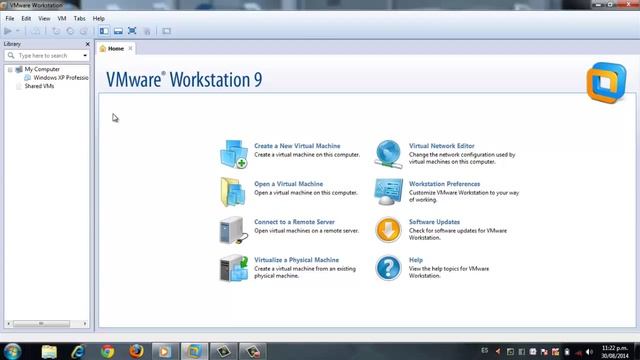The image size is (640, 360).
Task: Launch Firefox from the taskbar
Action: [136, 351]
